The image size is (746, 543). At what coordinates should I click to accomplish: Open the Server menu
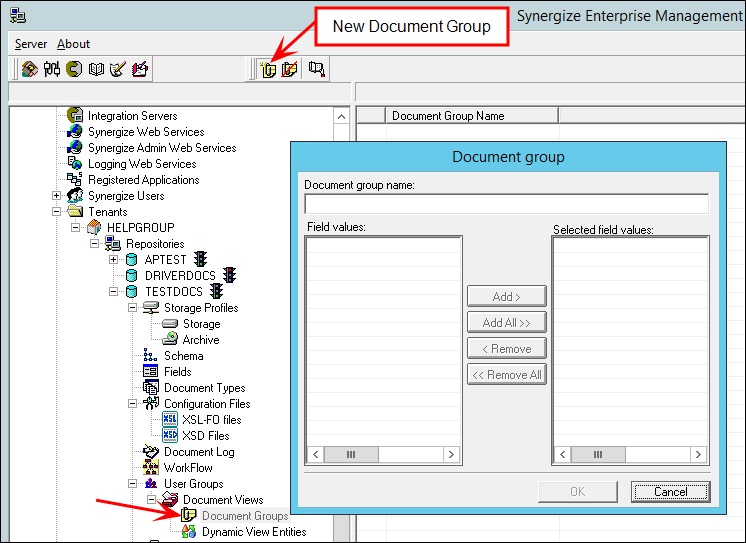(x=31, y=44)
